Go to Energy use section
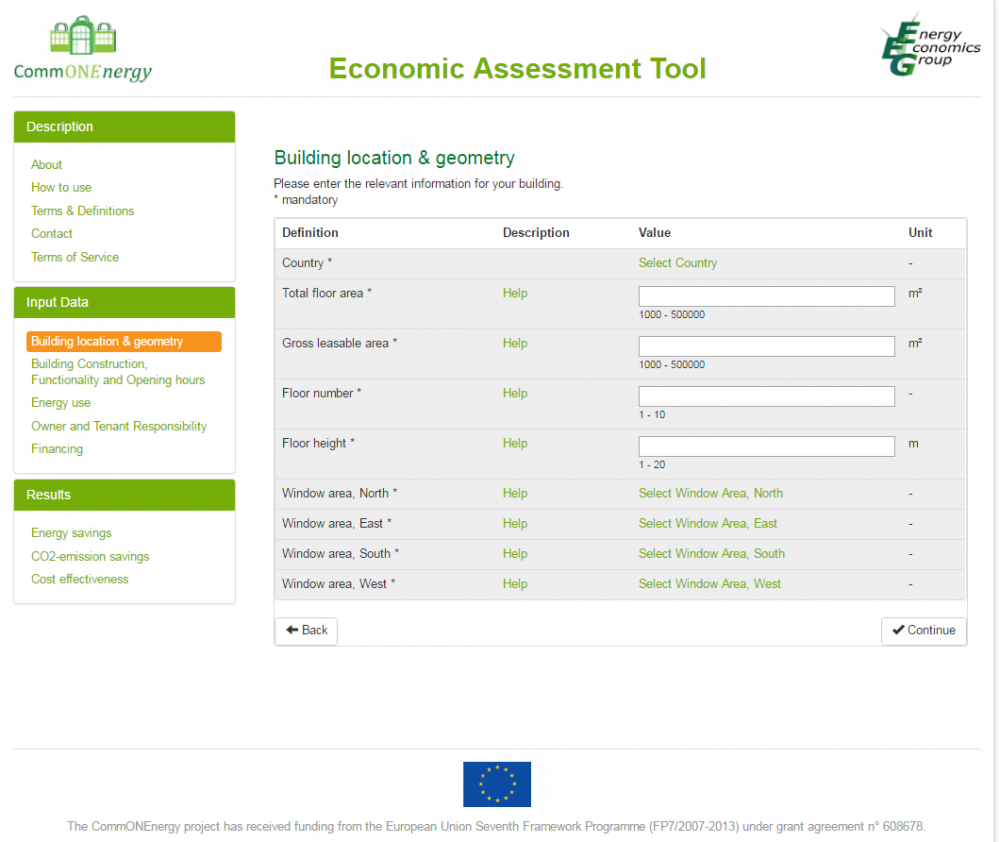The image size is (1000, 842). [x=61, y=403]
